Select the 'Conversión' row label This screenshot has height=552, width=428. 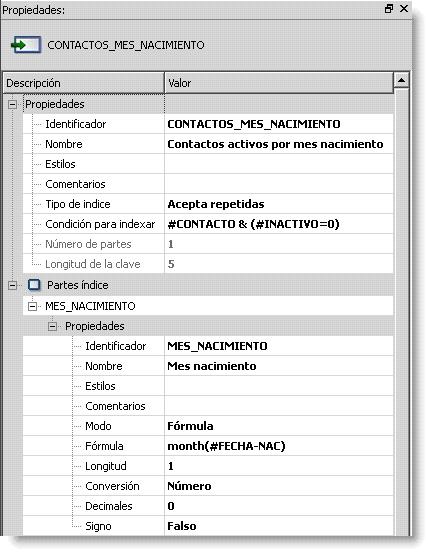click(x=112, y=486)
